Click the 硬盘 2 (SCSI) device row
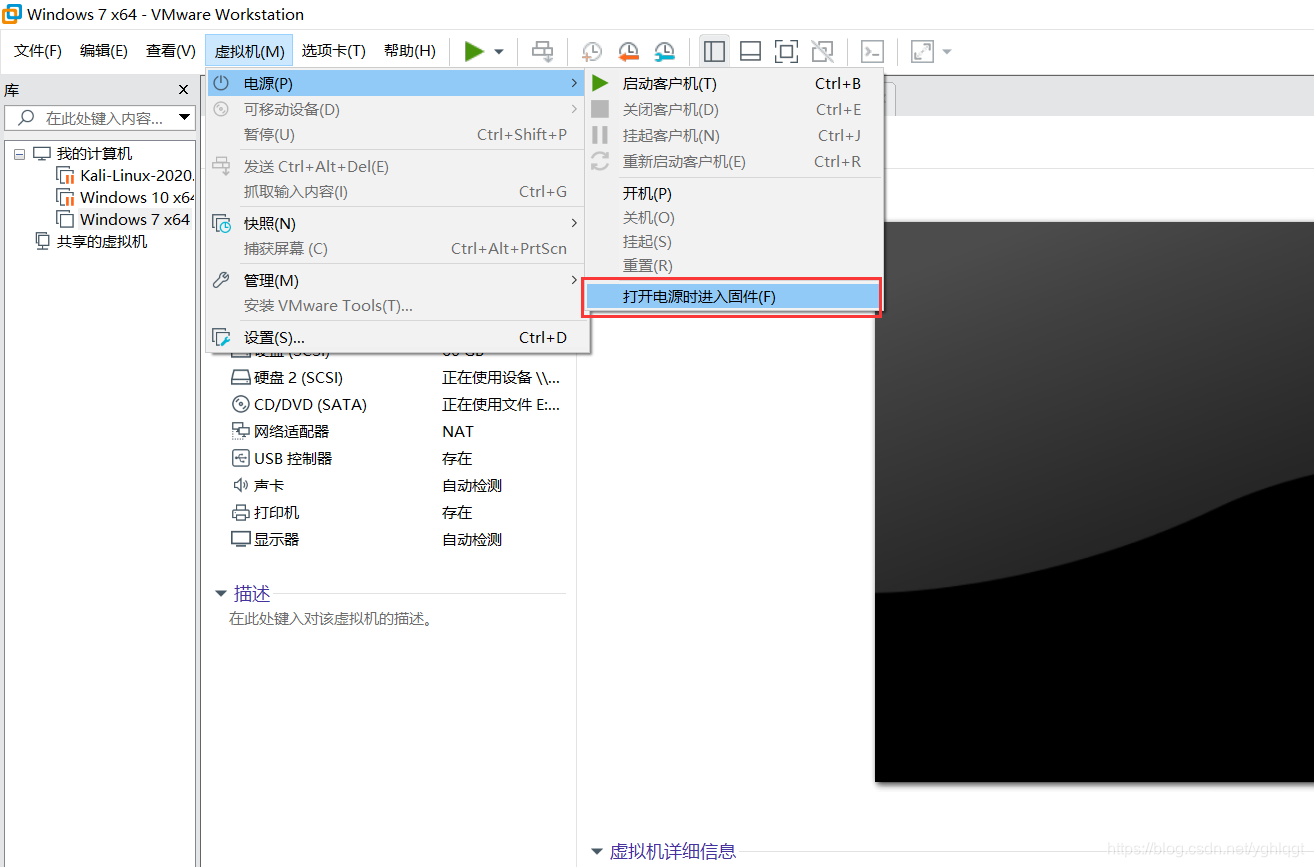This screenshot has width=1314, height=867. coord(397,378)
